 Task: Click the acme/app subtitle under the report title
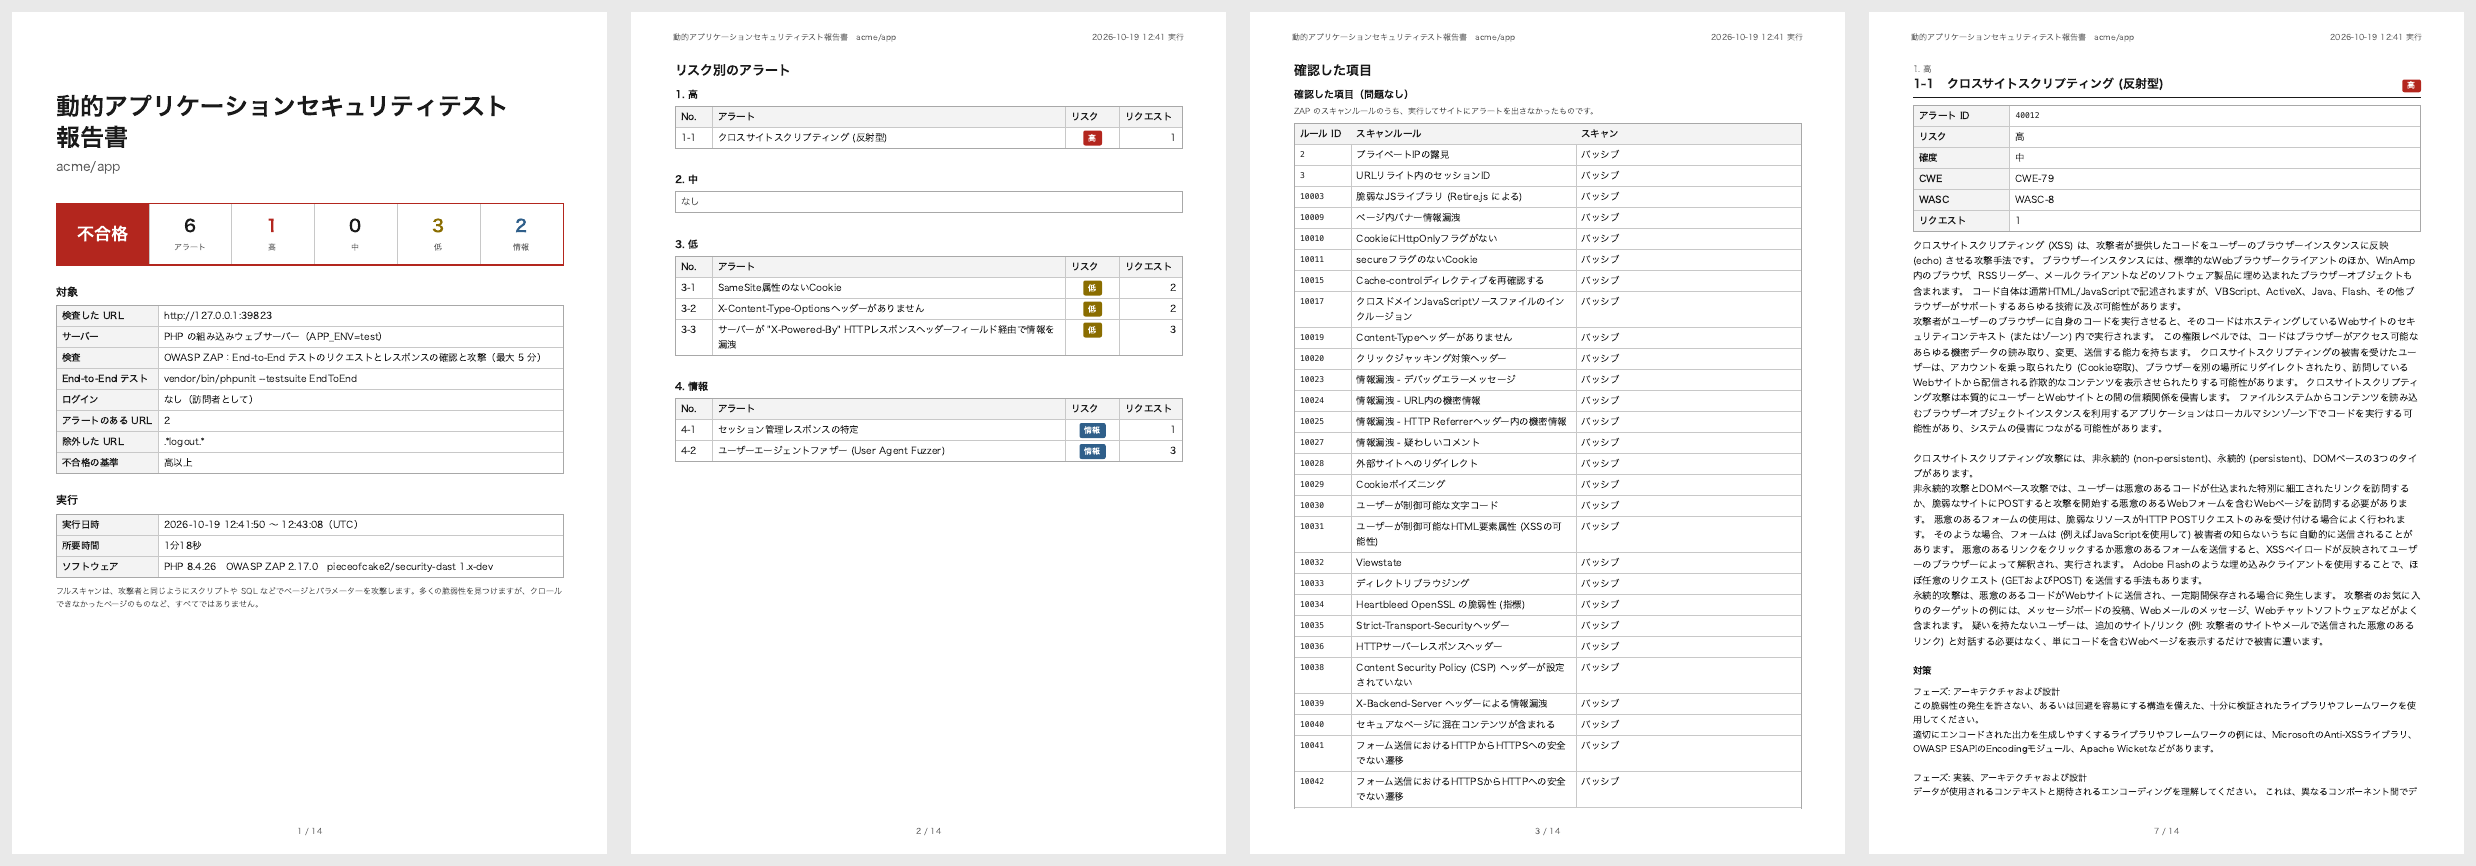coord(88,166)
